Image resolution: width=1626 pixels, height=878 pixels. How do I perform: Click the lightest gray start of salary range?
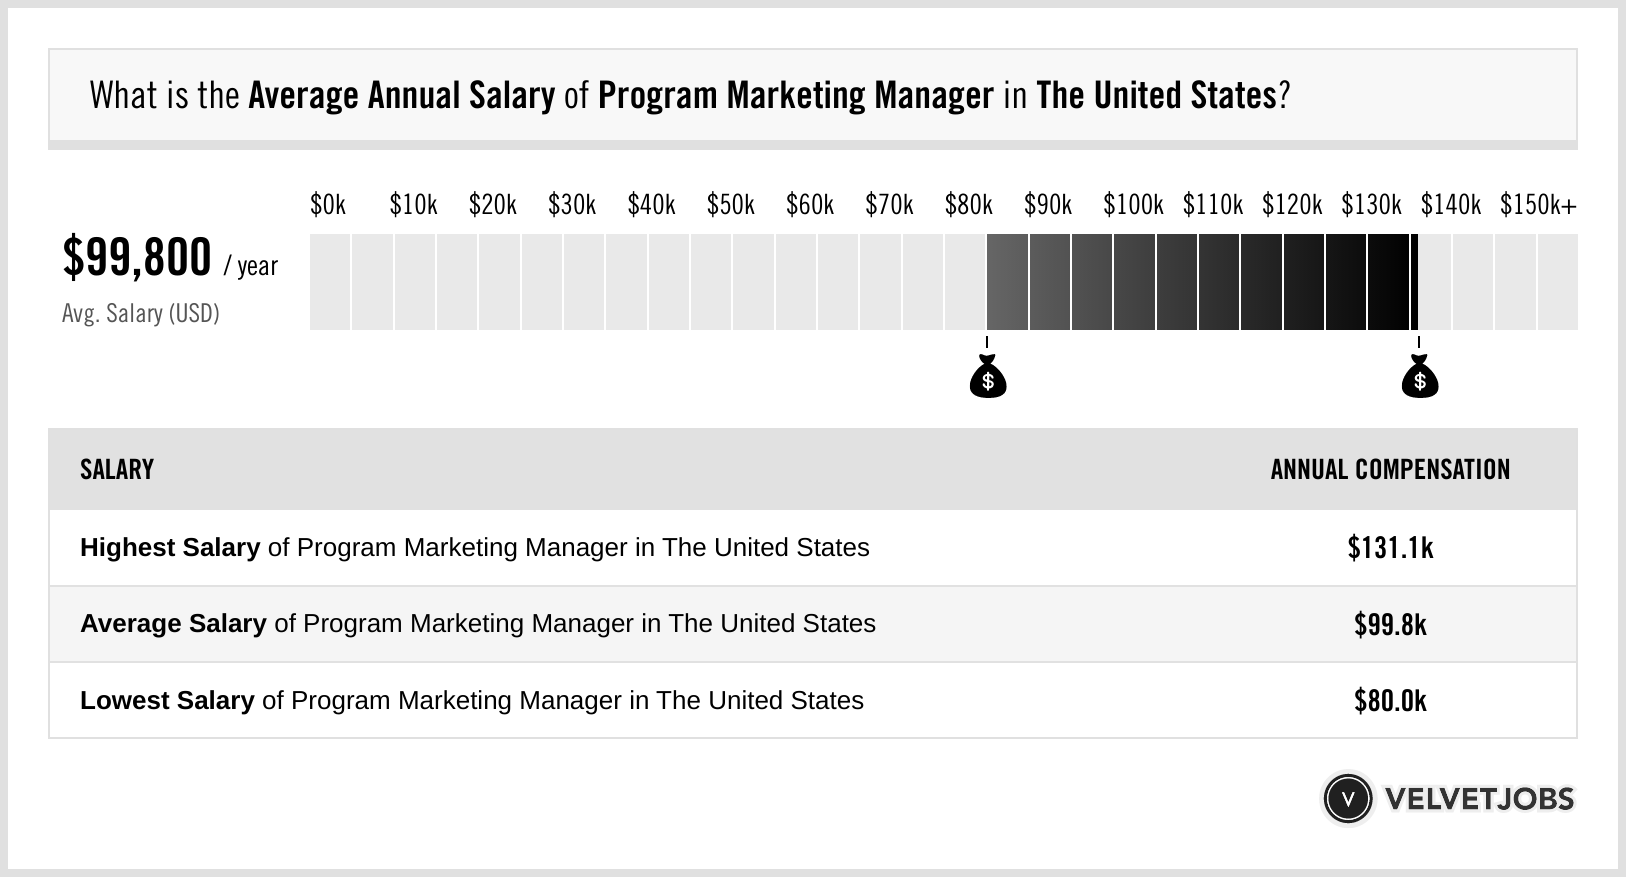pos(1007,282)
